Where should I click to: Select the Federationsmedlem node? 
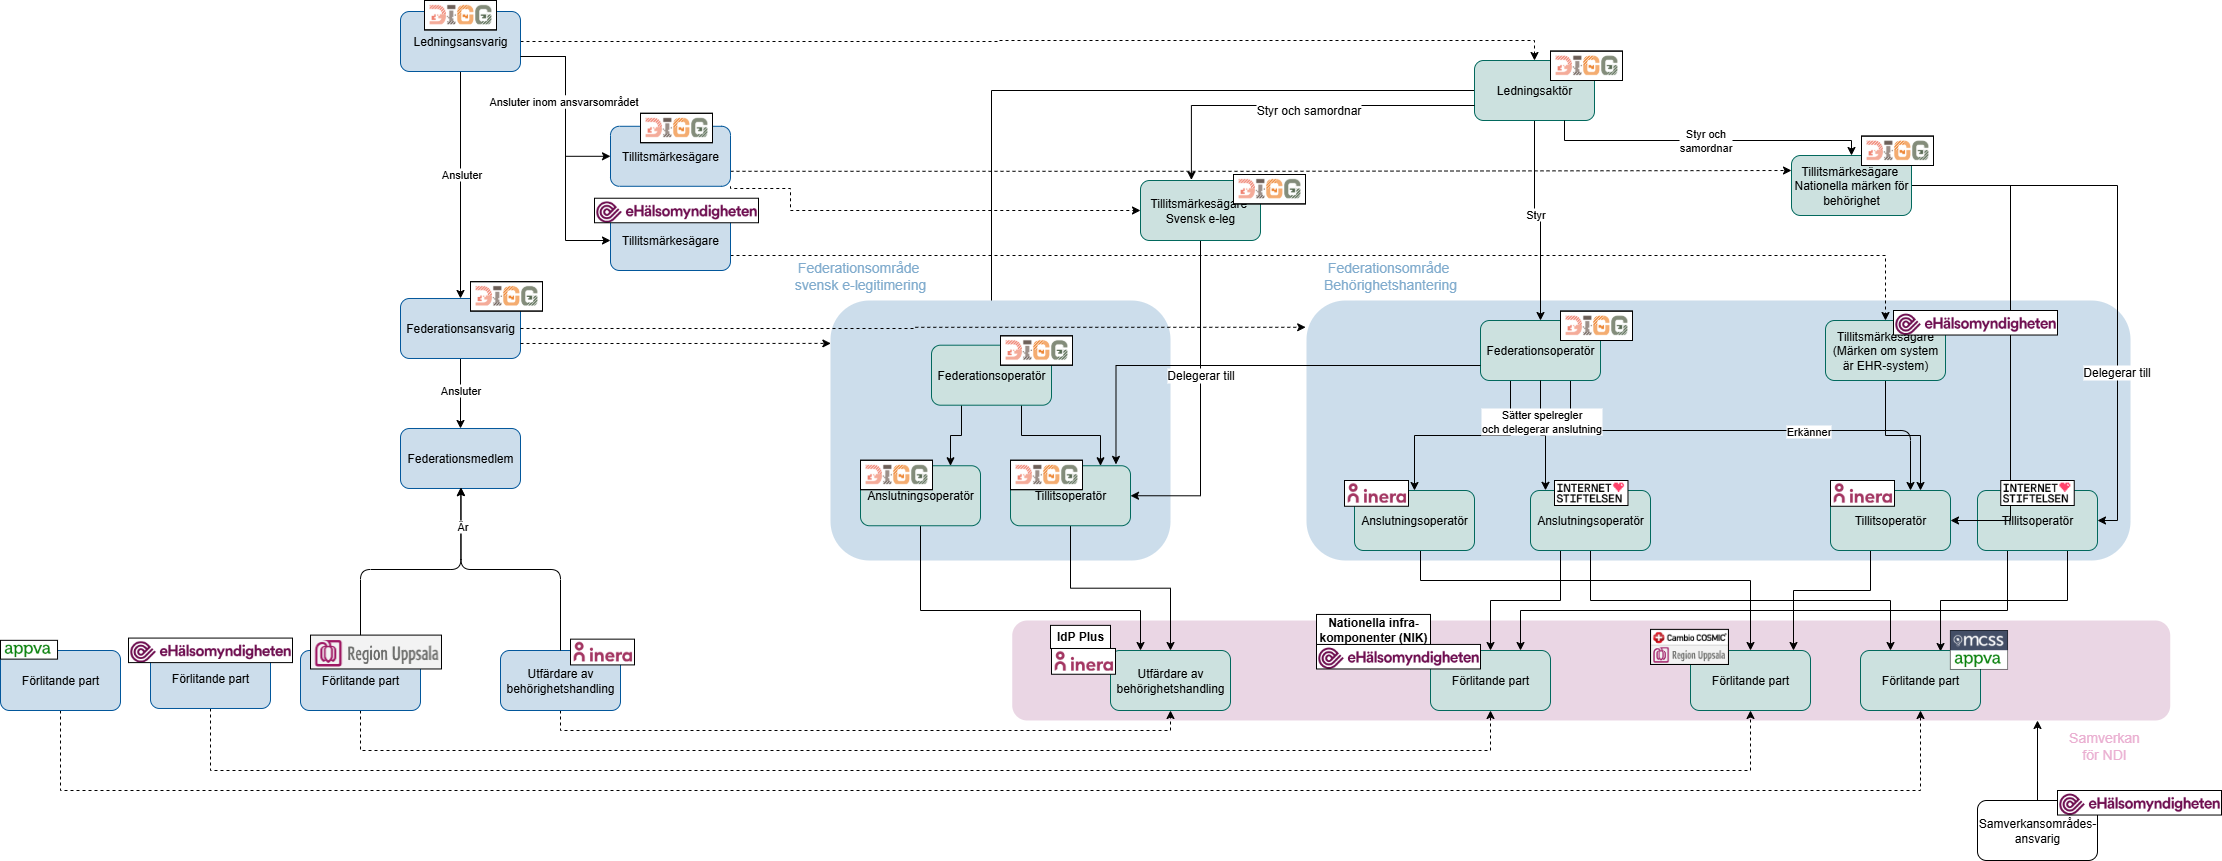pos(460,459)
